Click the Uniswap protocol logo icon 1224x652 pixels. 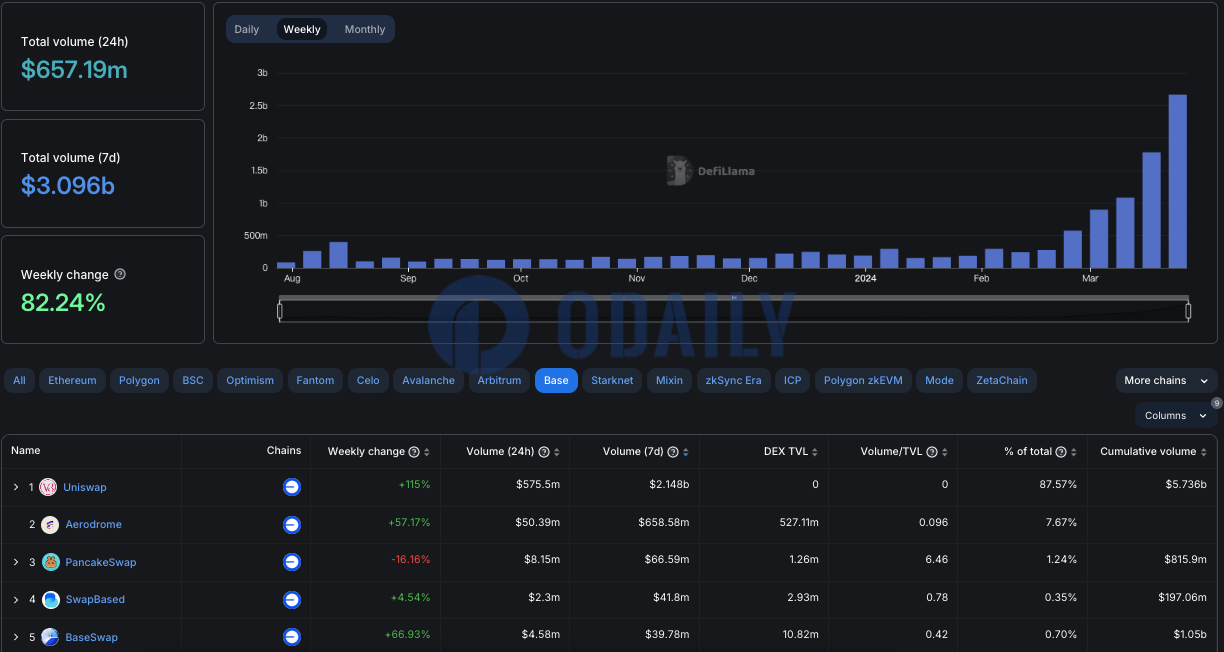tap(50, 487)
